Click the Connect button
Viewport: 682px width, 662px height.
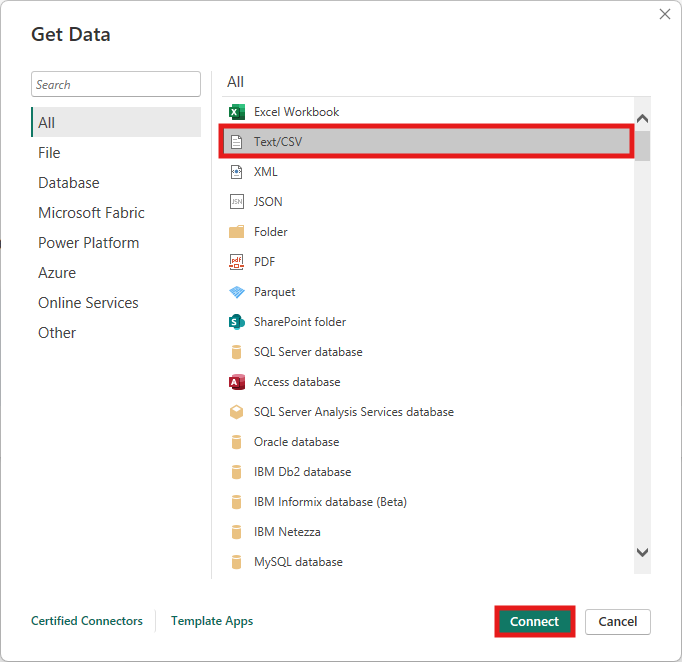[x=535, y=622]
